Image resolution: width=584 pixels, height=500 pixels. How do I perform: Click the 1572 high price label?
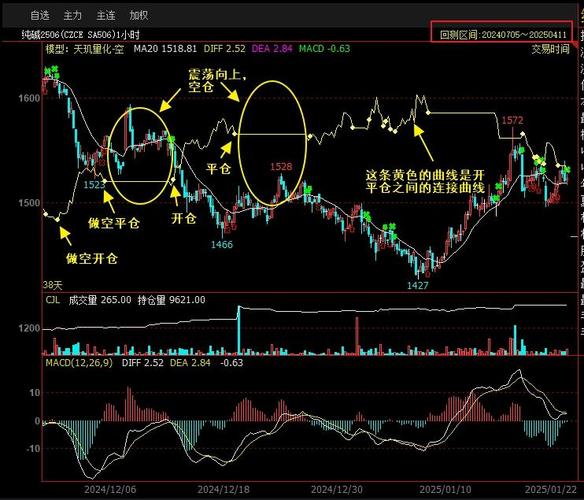point(512,120)
